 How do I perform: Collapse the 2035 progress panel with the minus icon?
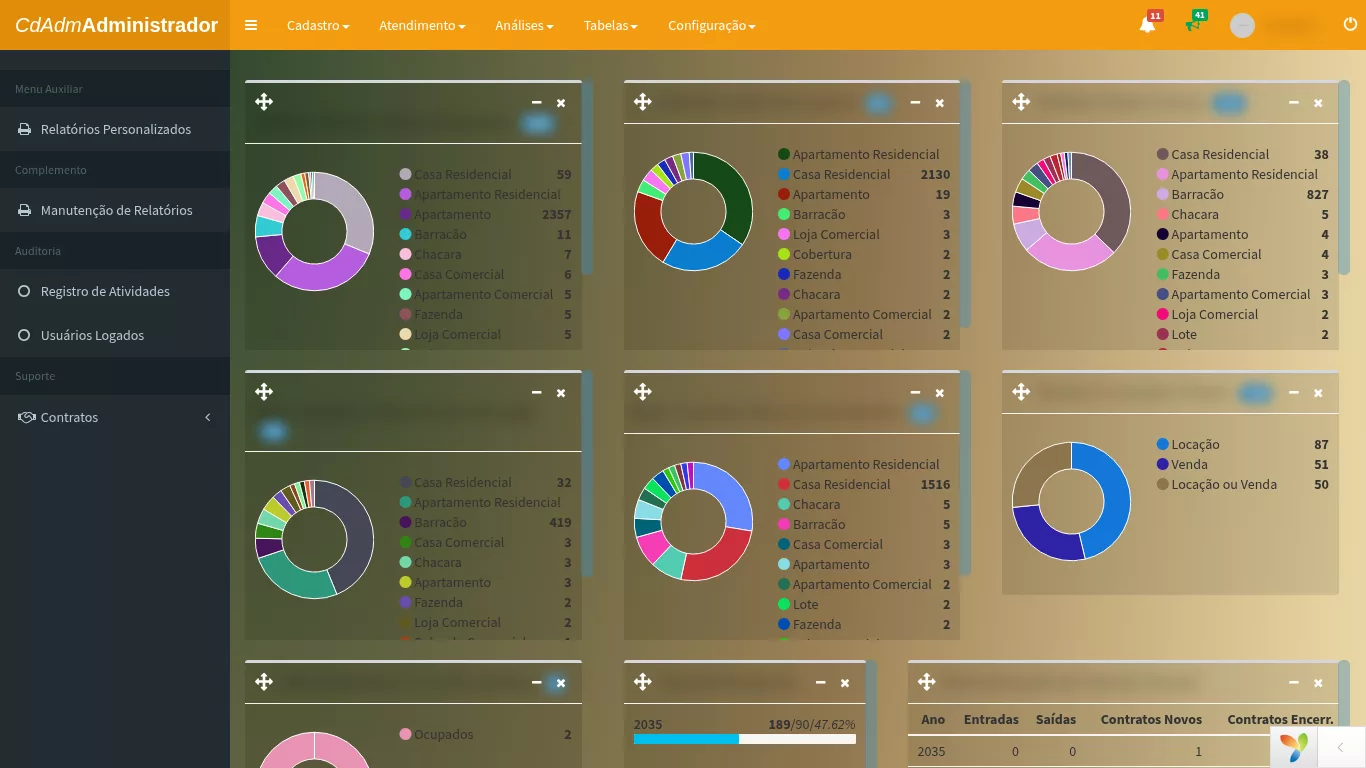click(821, 683)
